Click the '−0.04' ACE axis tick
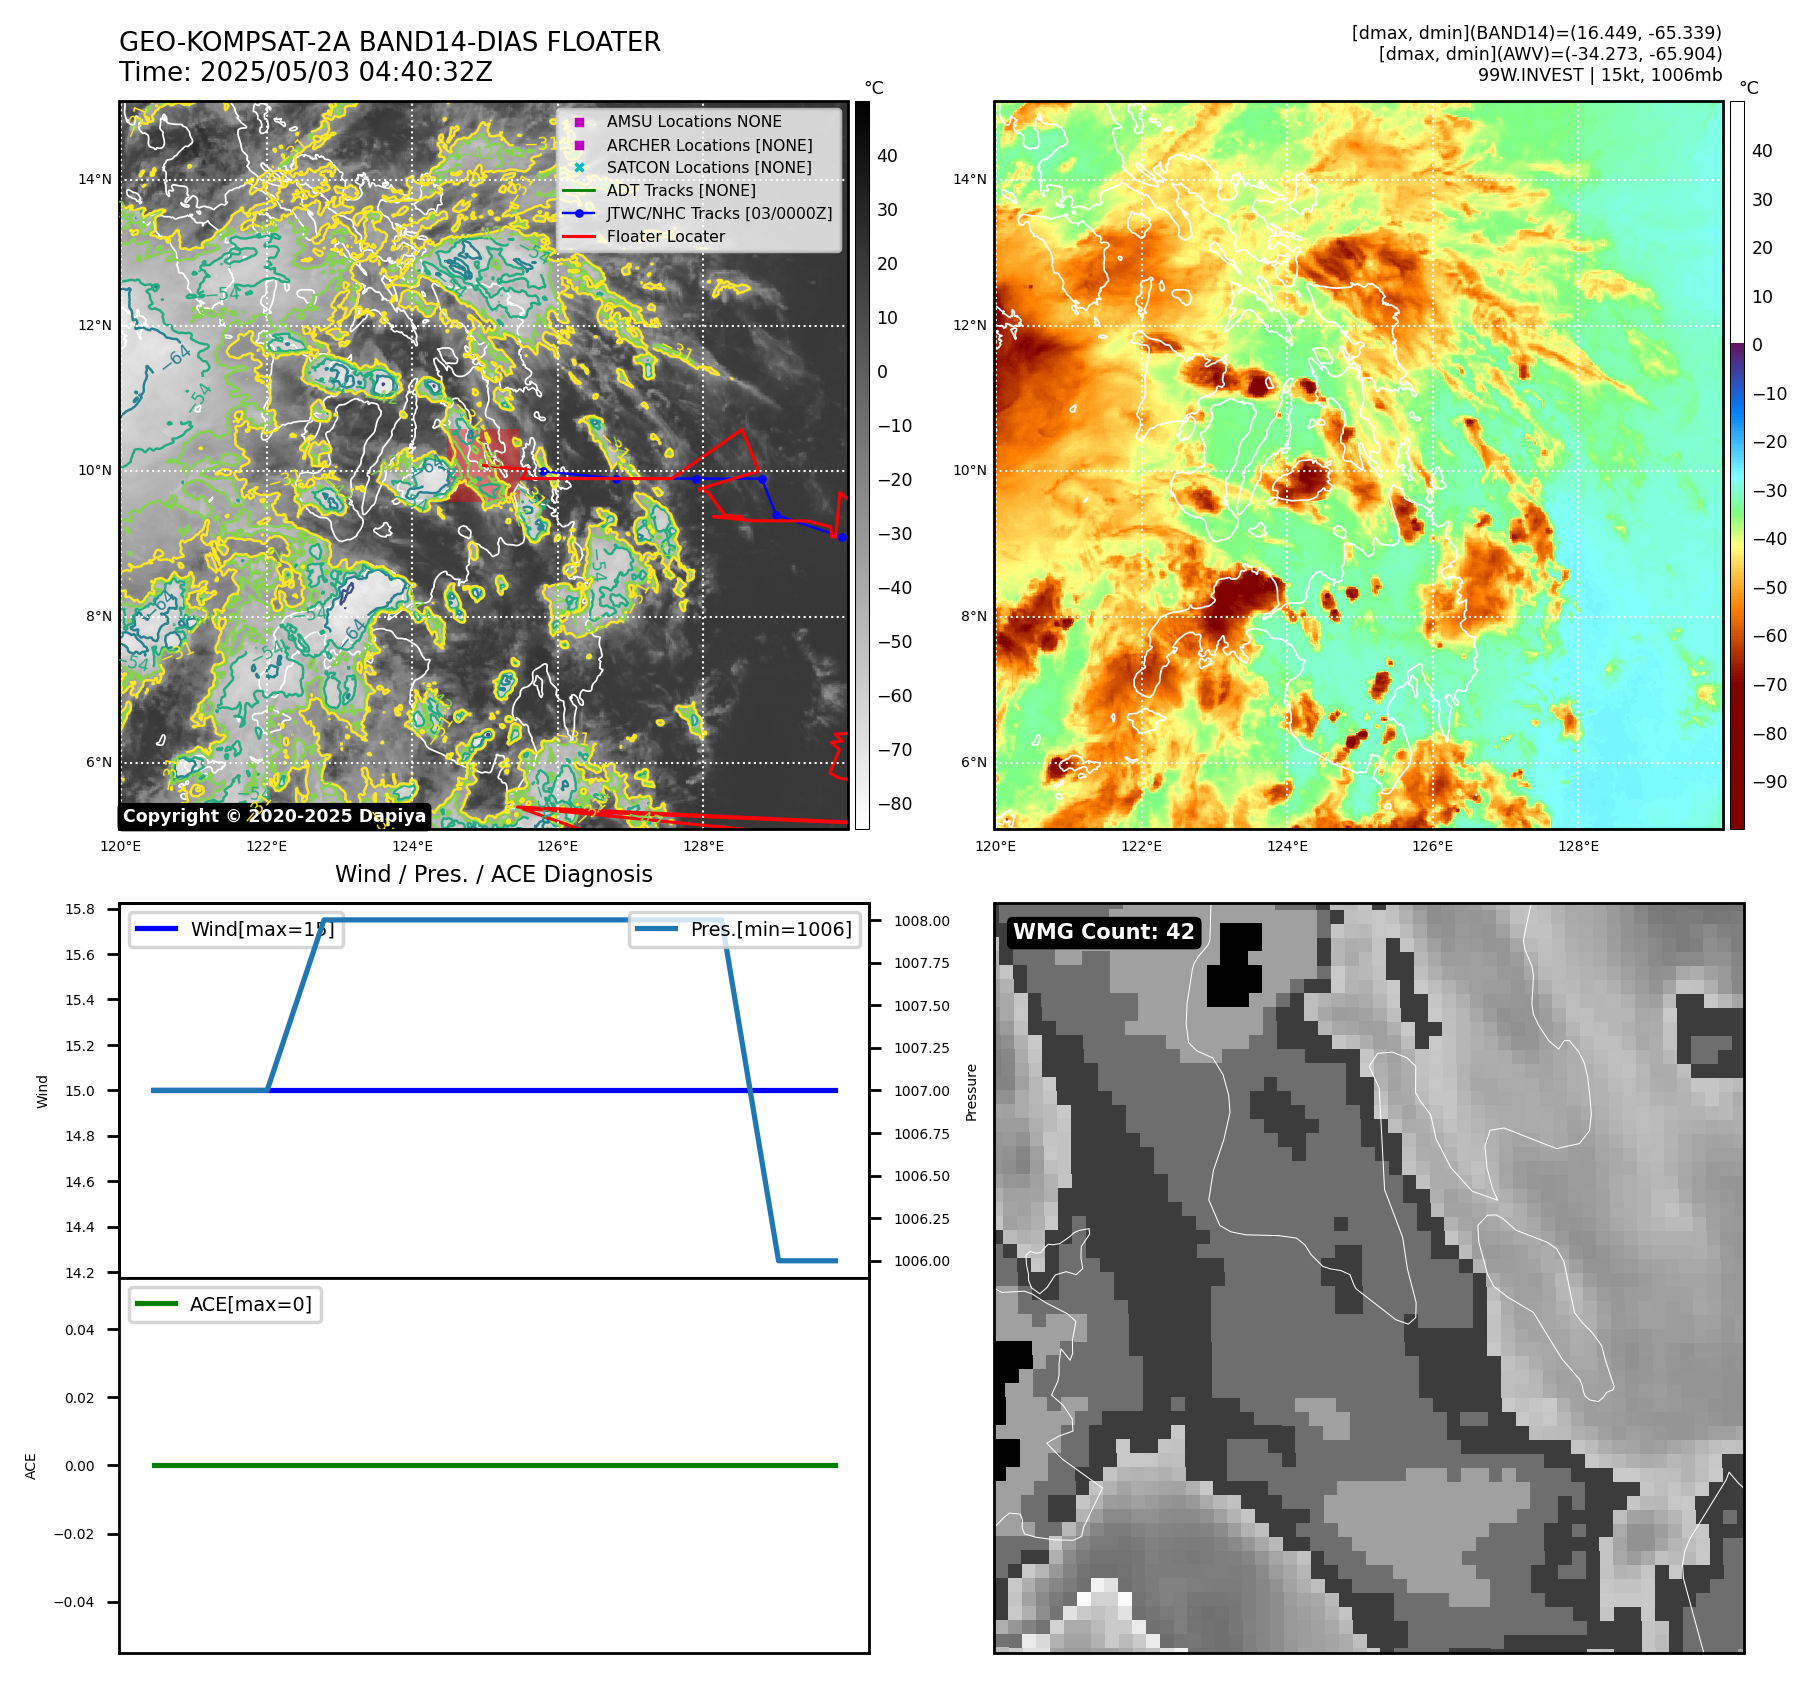The height and width of the screenshot is (1690, 1813). click(74, 1602)
